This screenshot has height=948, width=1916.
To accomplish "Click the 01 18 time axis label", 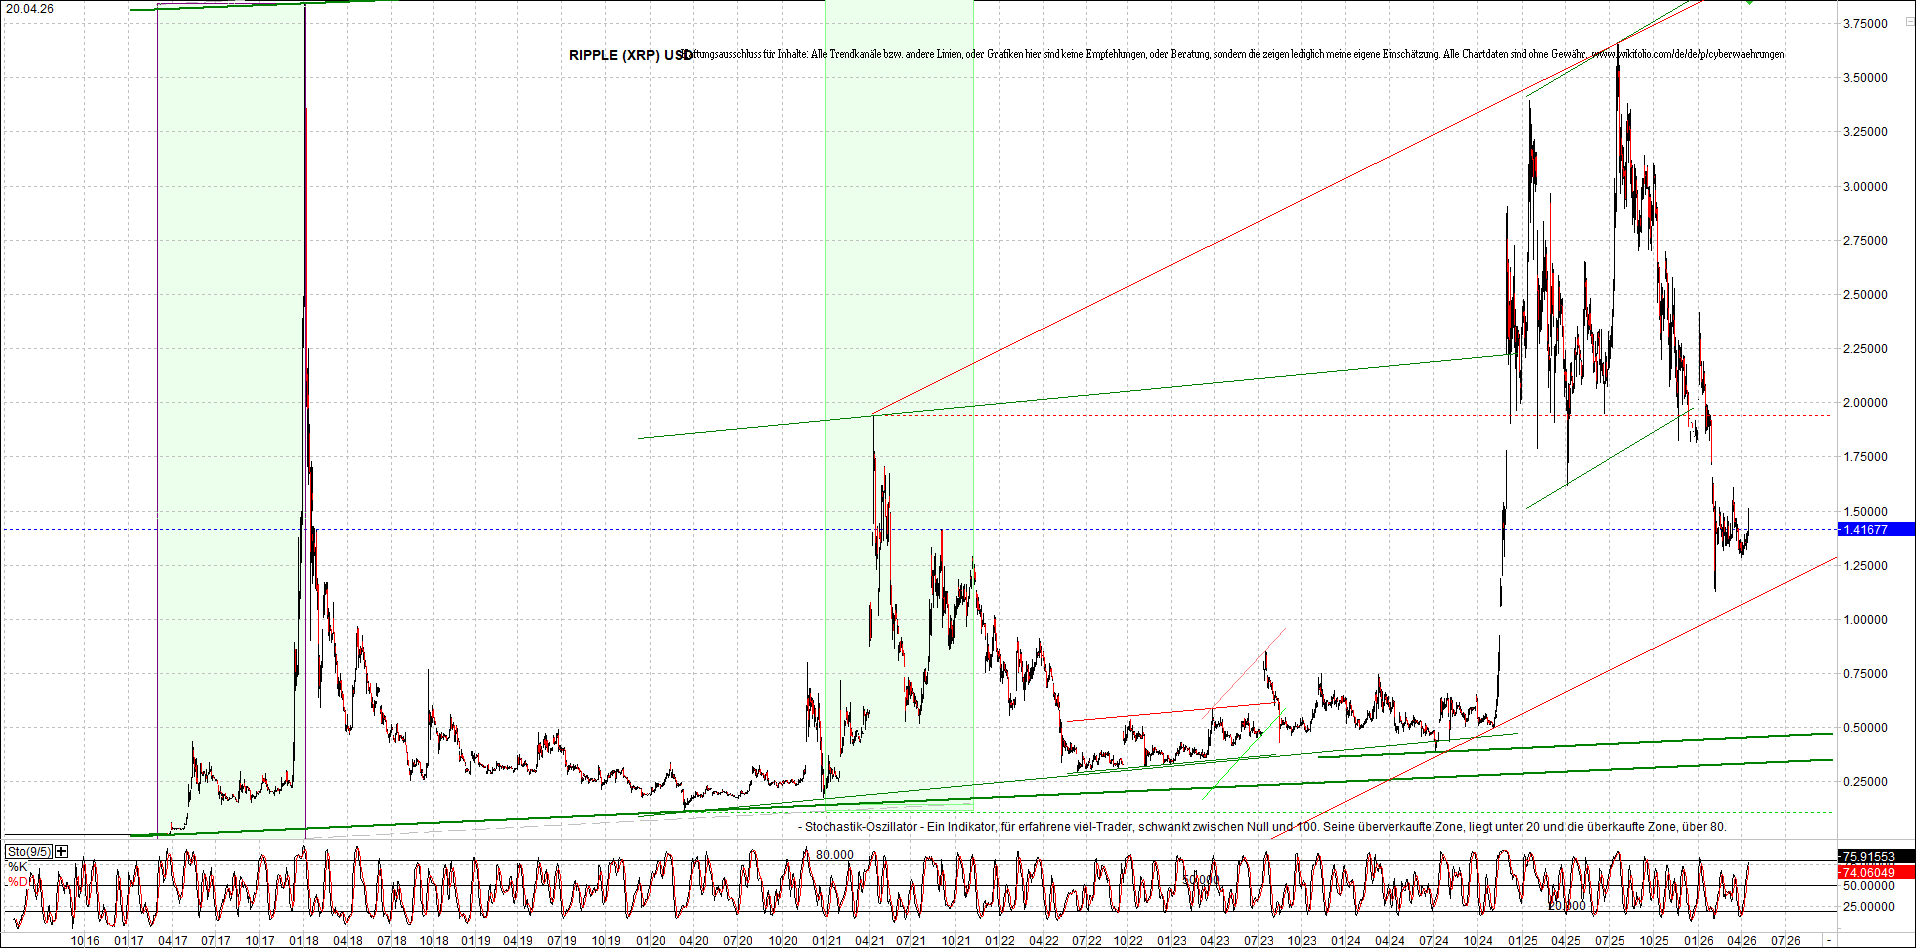I will coord(304,941).
